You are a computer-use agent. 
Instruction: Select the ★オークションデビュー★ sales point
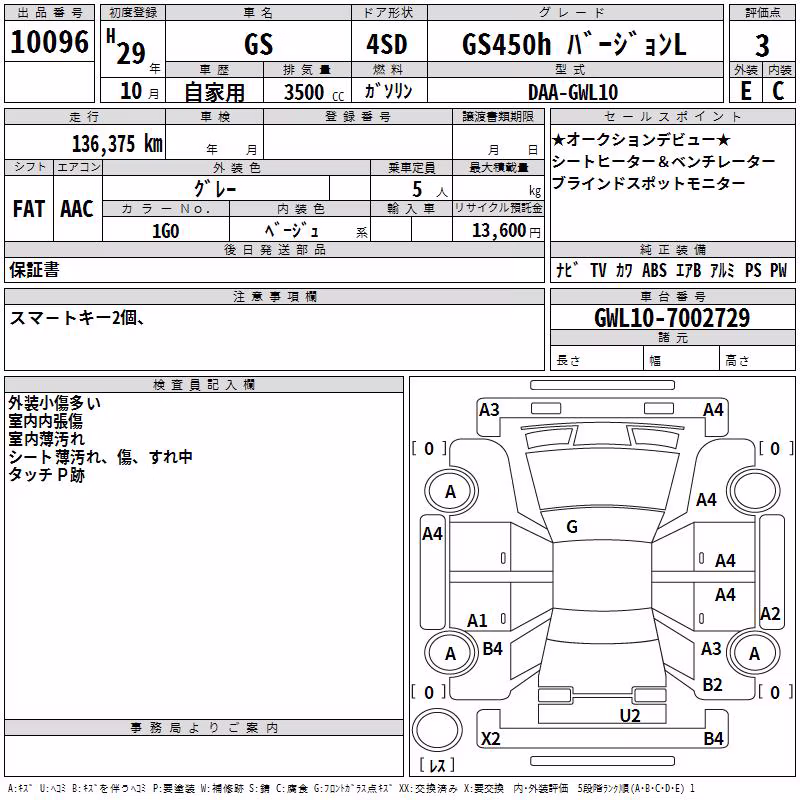[x=642, y=139]
